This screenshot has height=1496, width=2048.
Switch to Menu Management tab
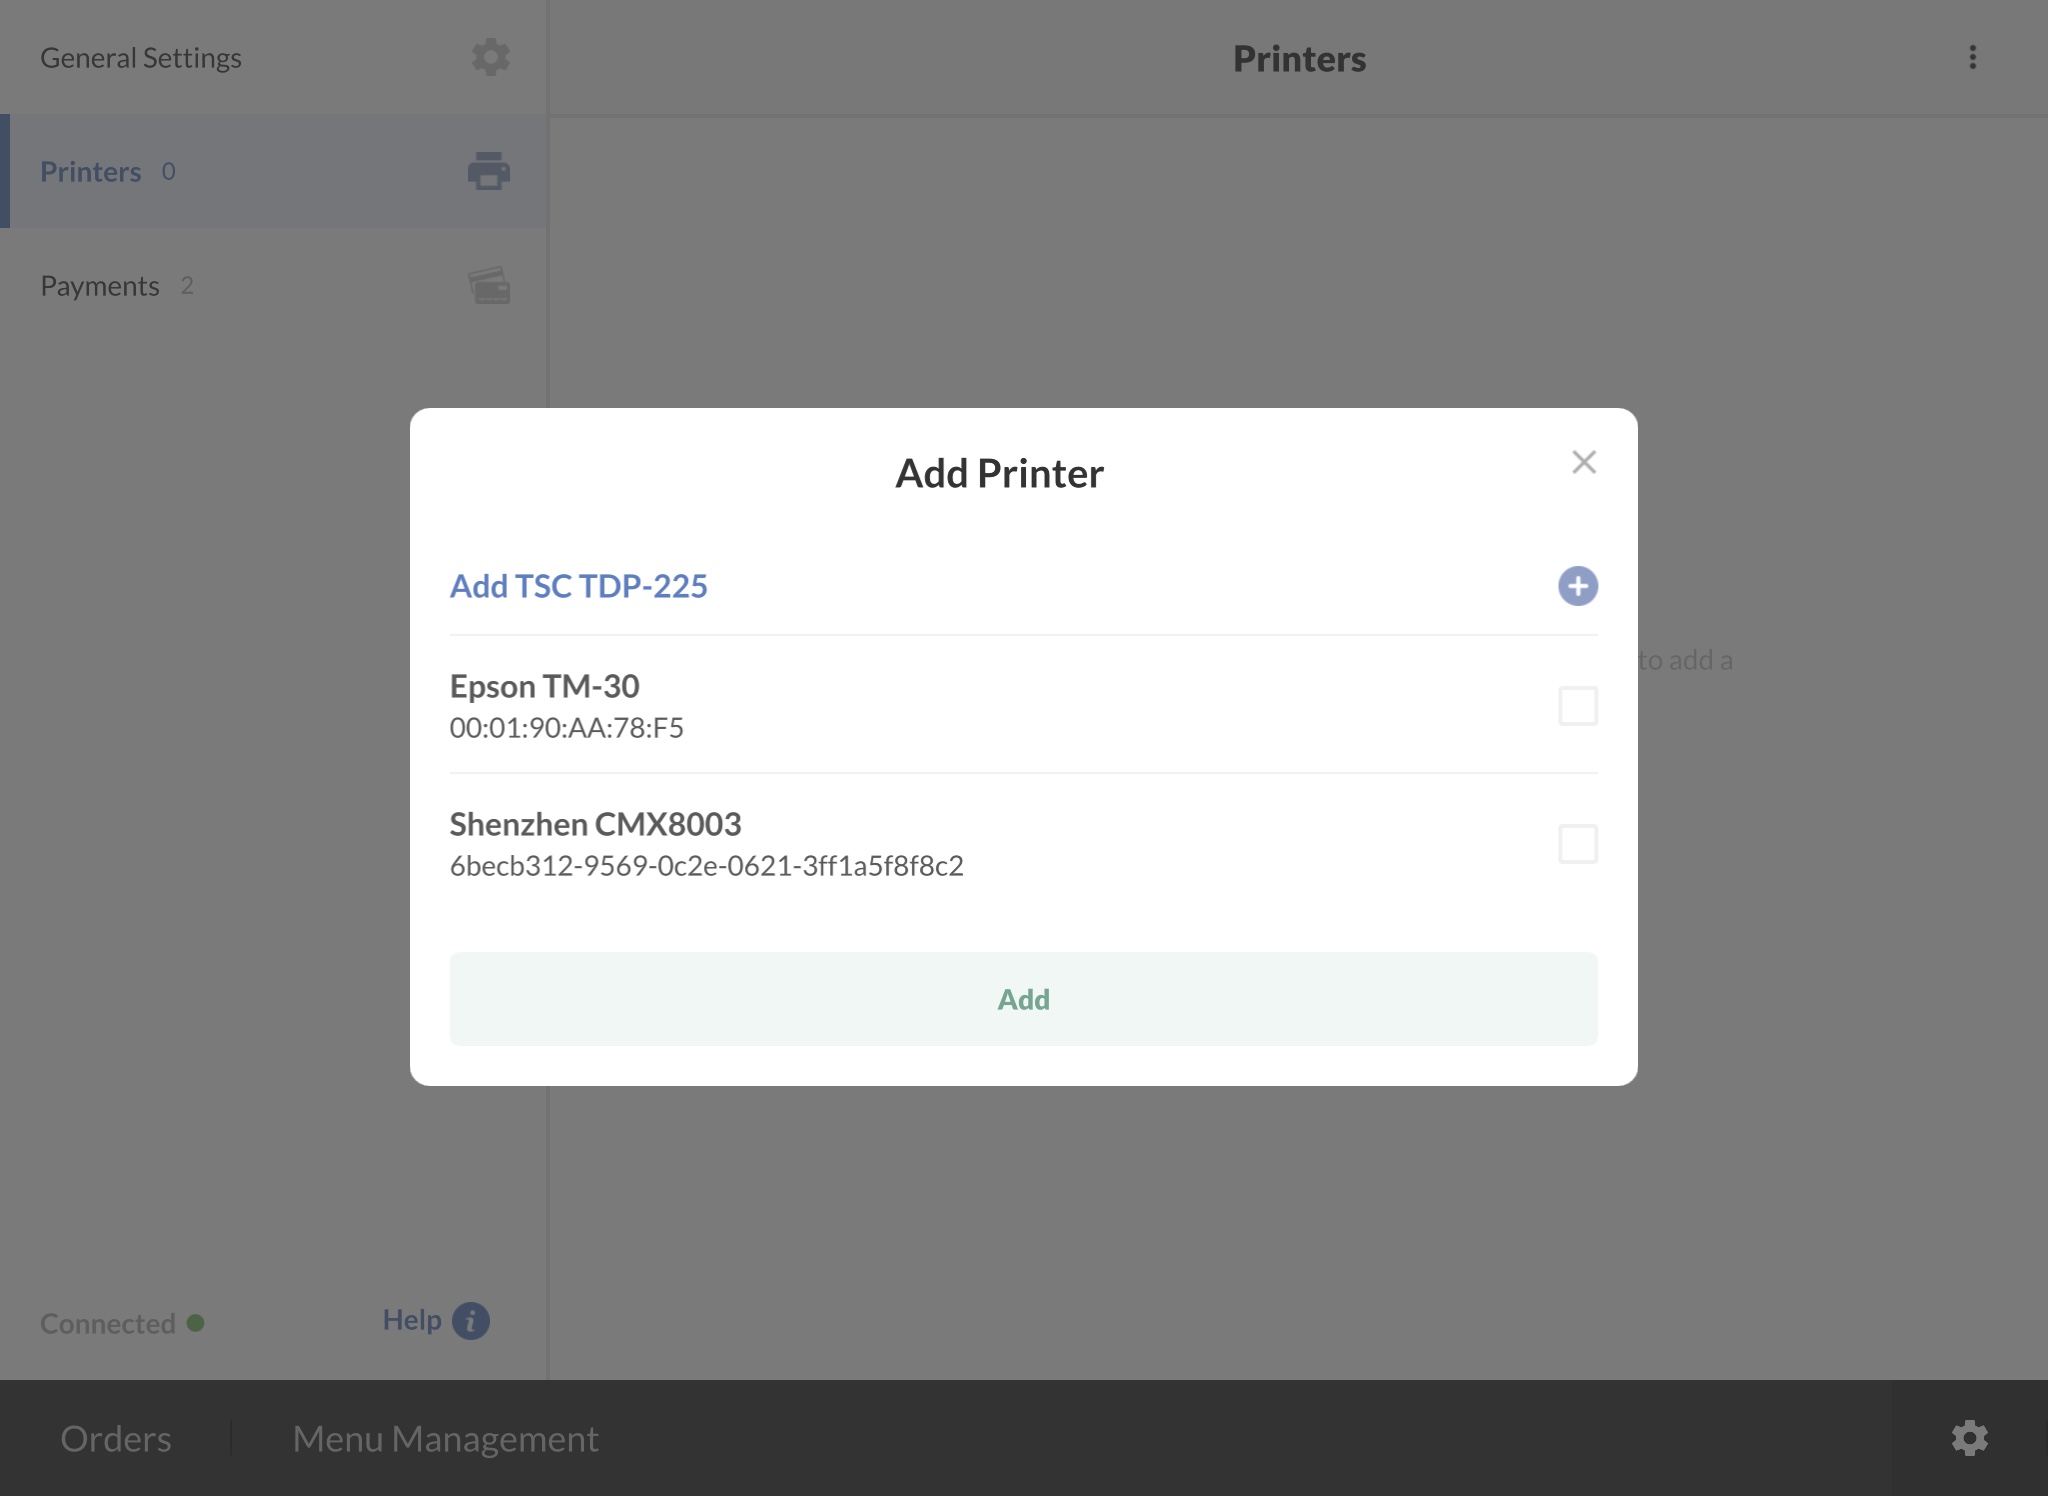445,1438
